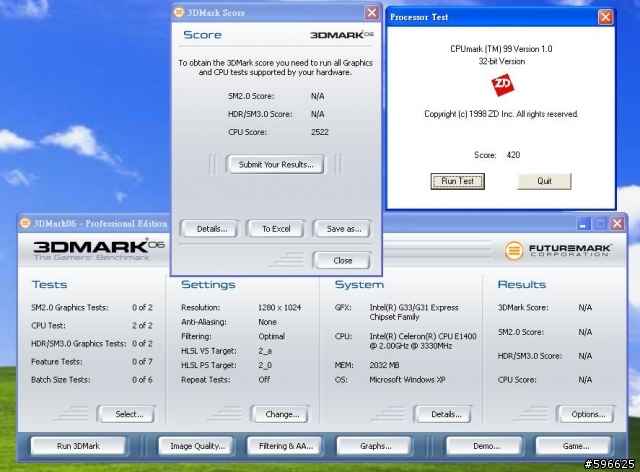Open Details in 3DMark Score dialog
Screen dimensions: 640x472
tap(211, 229)
